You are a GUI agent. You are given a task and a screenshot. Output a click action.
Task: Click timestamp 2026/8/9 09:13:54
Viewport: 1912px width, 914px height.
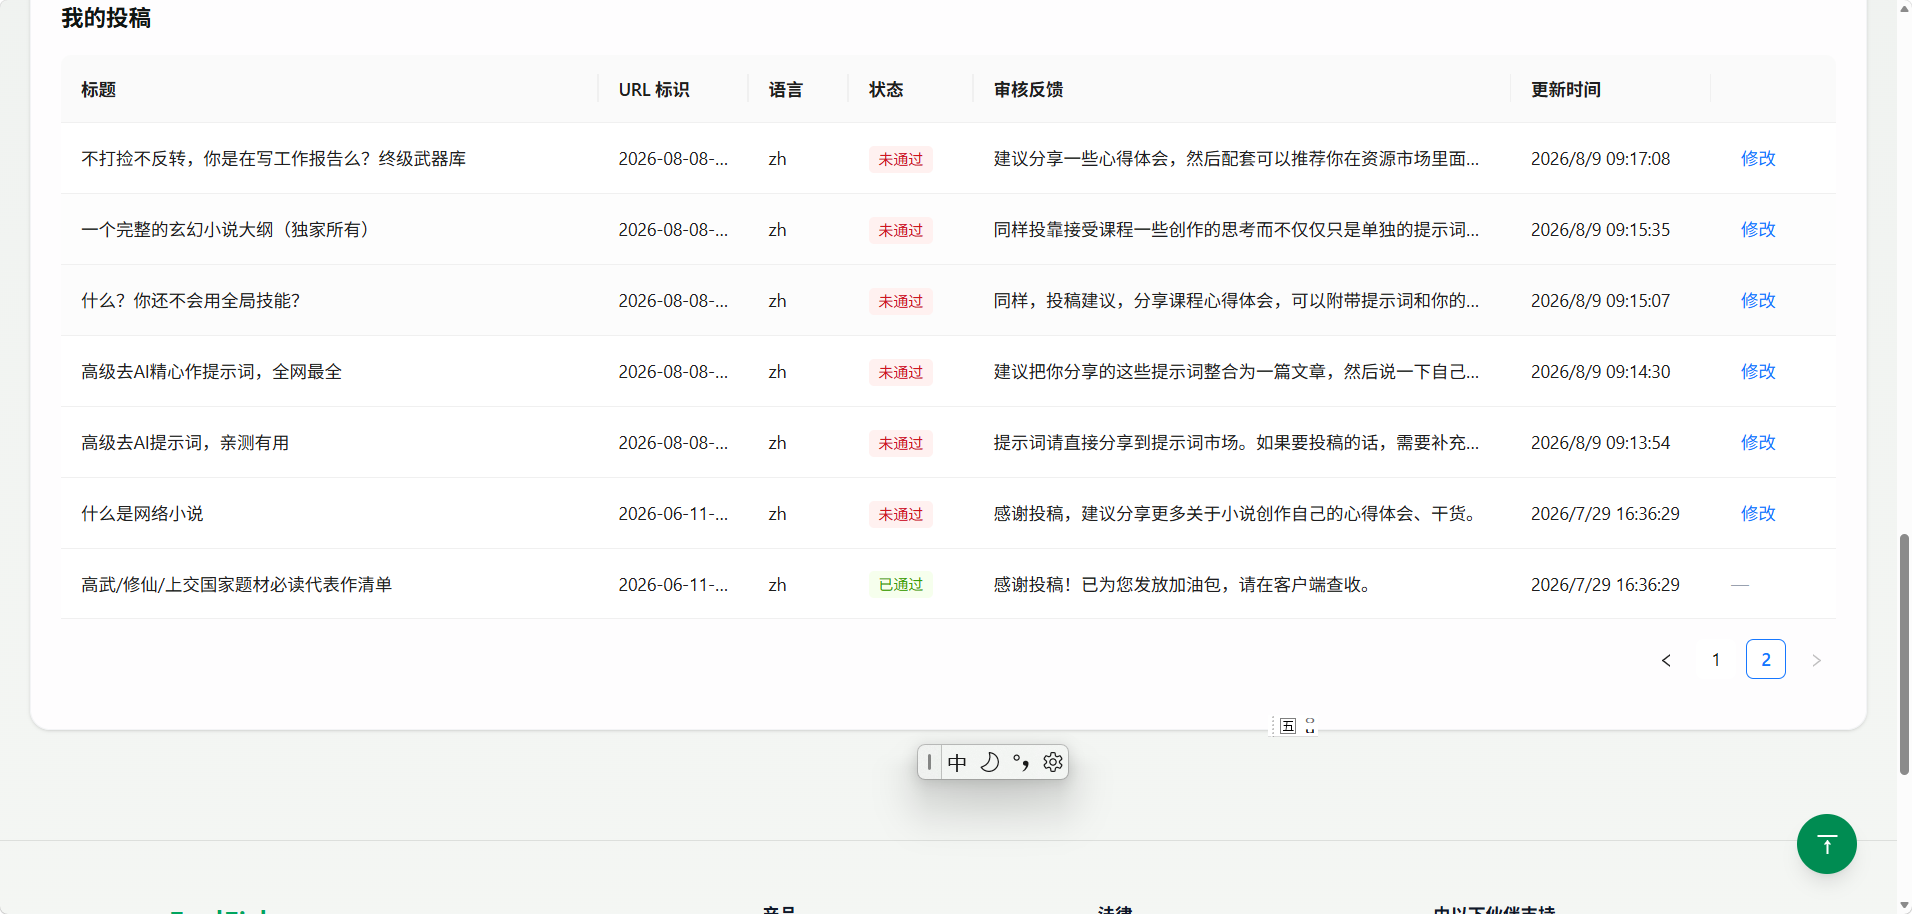coord(1600,443)
